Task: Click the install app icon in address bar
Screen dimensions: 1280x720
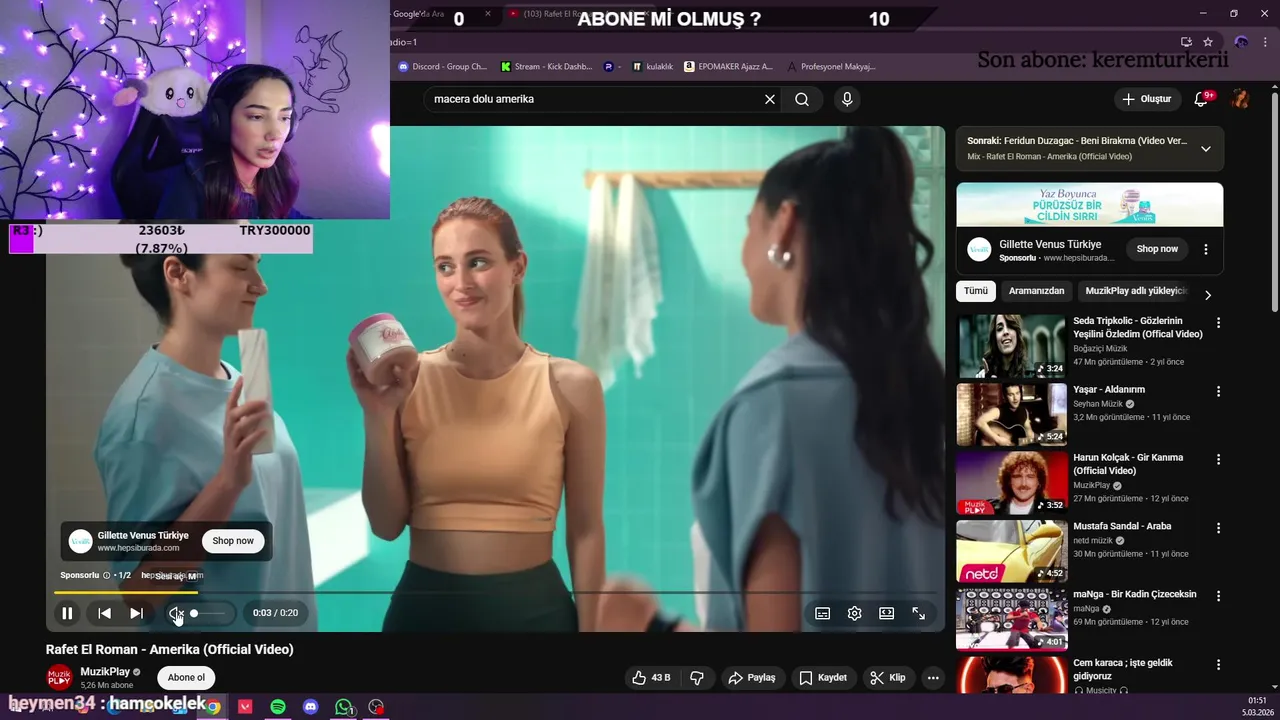Action: tap(1186, 42)
